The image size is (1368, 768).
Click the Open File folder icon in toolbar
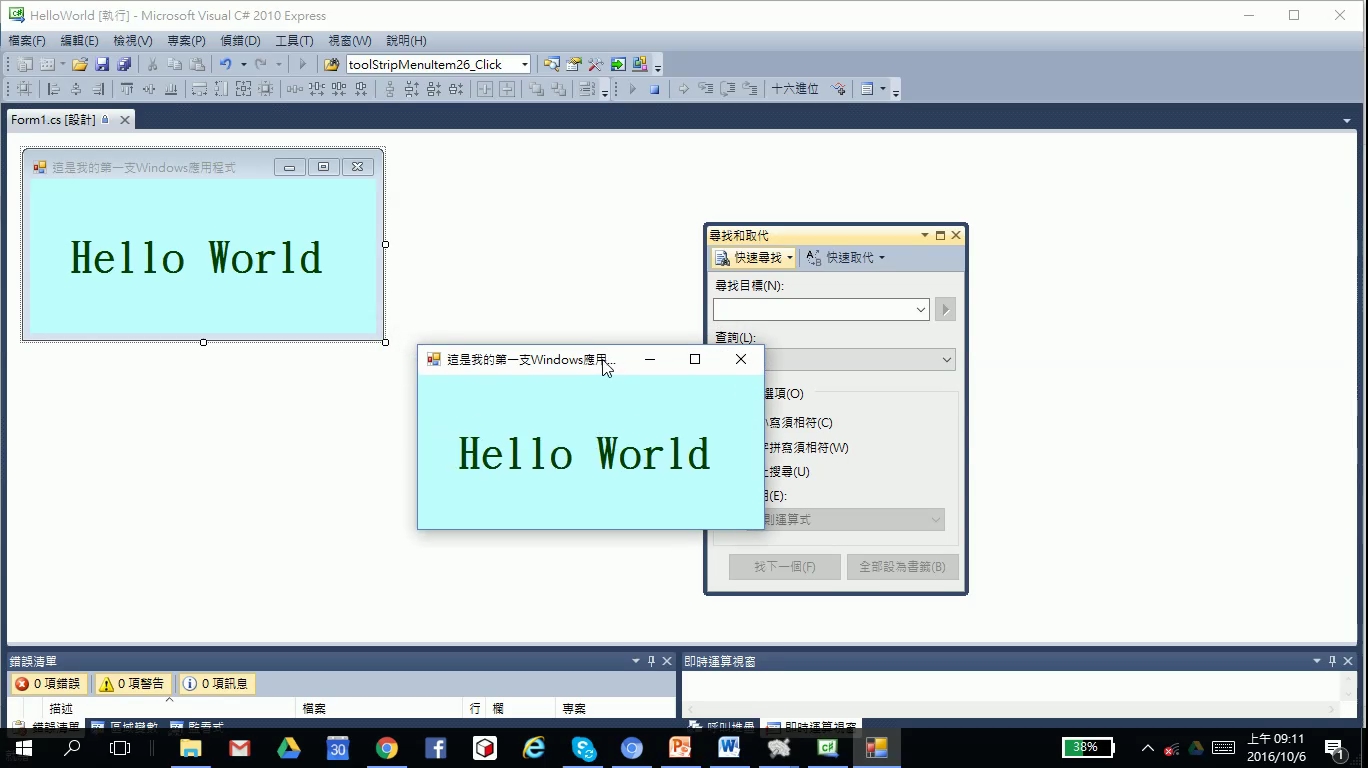(x=79, y=64)
